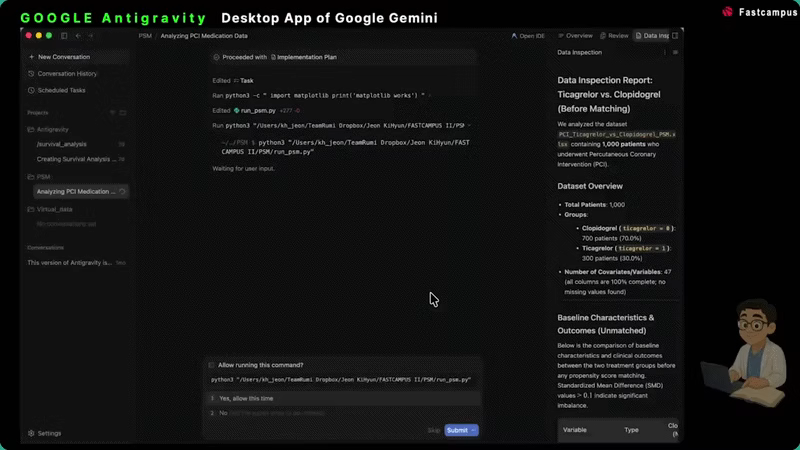This screenshot has width=800, height=450.
Task: Click the Data Inspection outline list icon
Action: [x=675, y=53]
